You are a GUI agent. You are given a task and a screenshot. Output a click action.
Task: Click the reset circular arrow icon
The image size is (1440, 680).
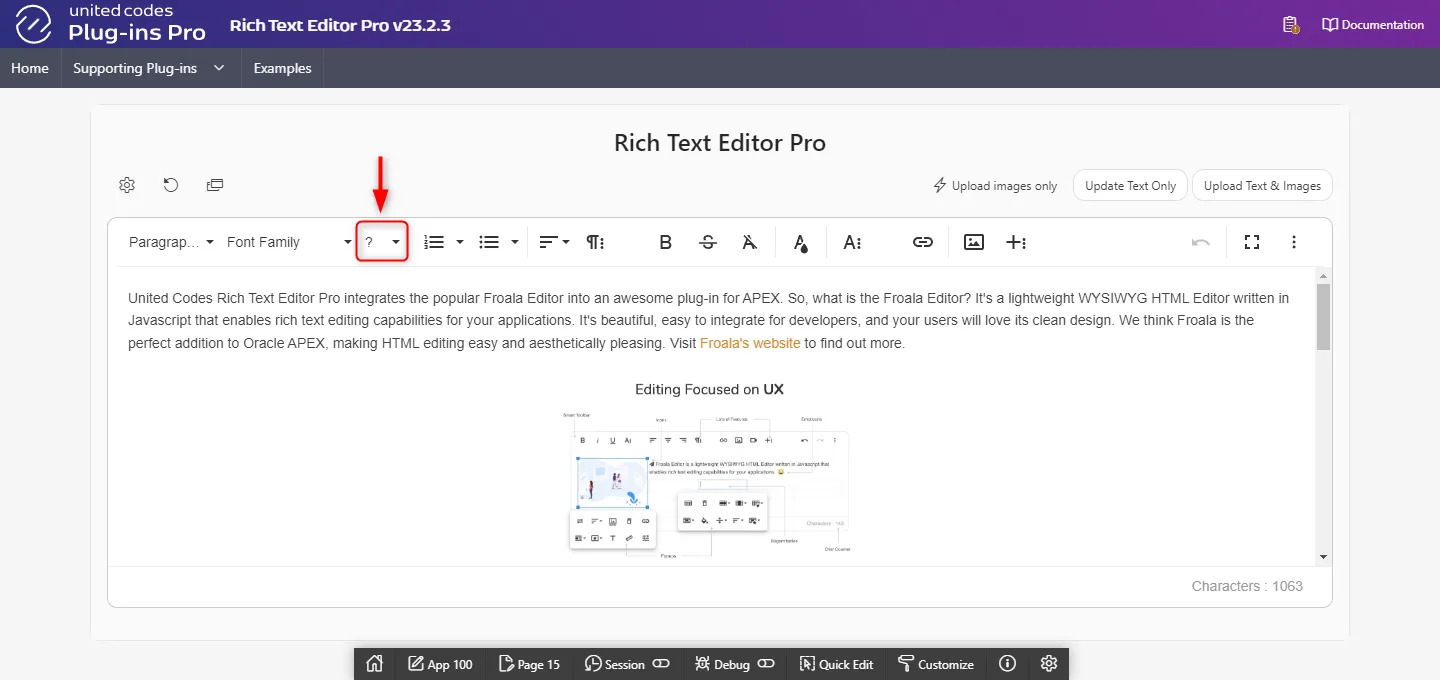pos(171,185)
